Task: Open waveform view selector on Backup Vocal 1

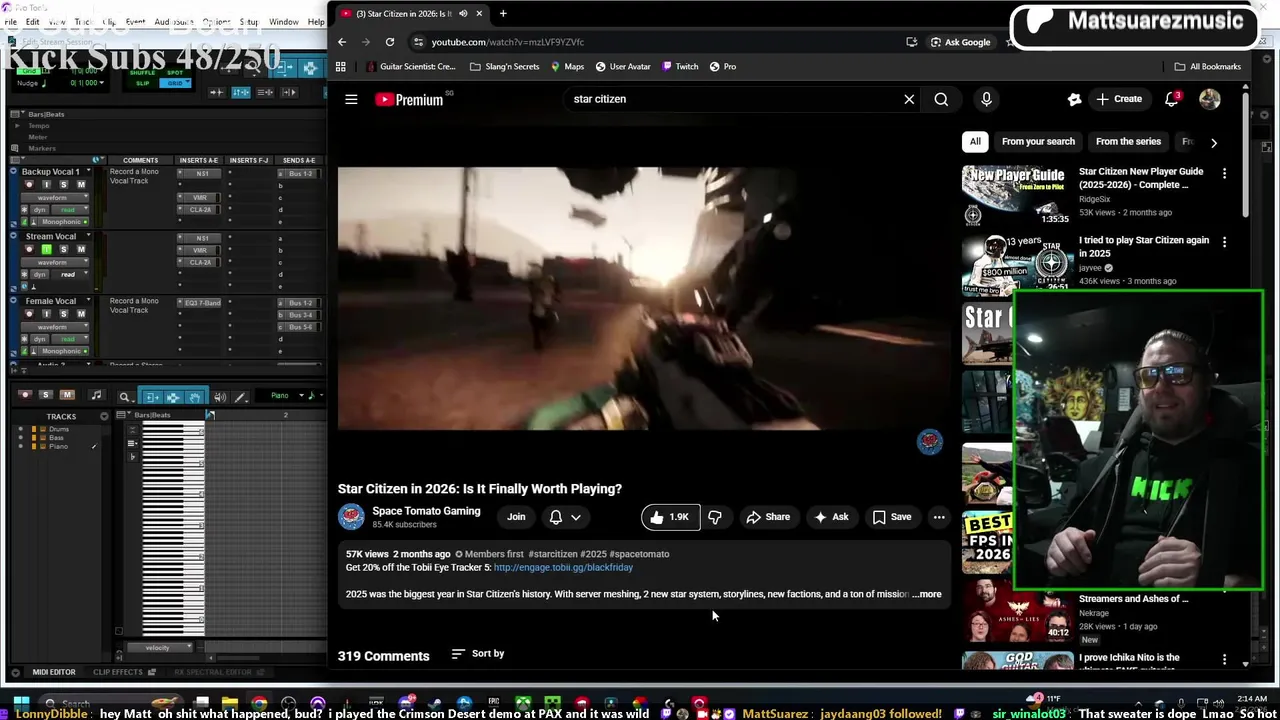Action: 56,198
